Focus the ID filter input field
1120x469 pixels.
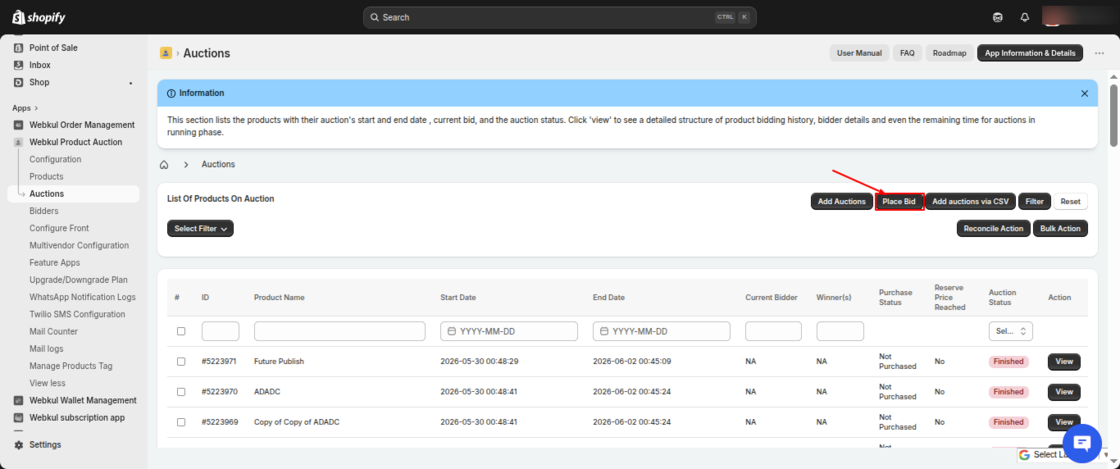(220, 331)
